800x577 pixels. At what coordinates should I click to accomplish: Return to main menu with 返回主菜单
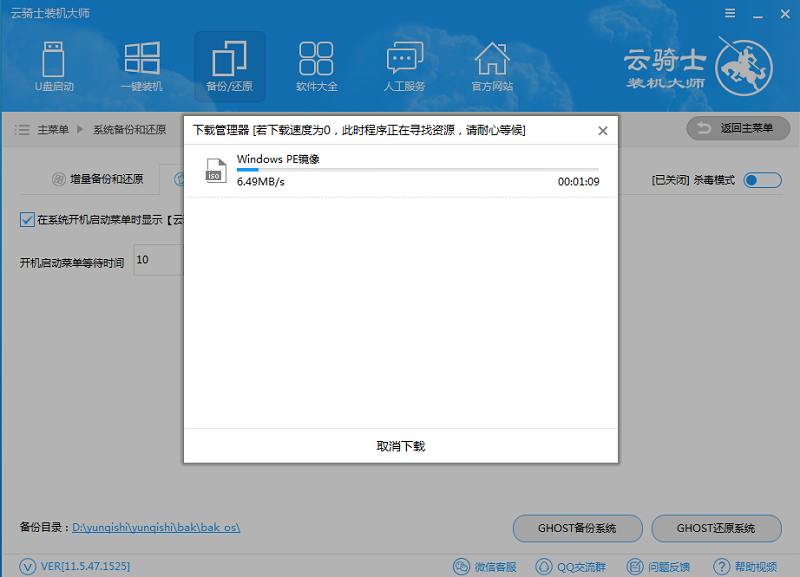pyautogui.click(x=738, y=128)
